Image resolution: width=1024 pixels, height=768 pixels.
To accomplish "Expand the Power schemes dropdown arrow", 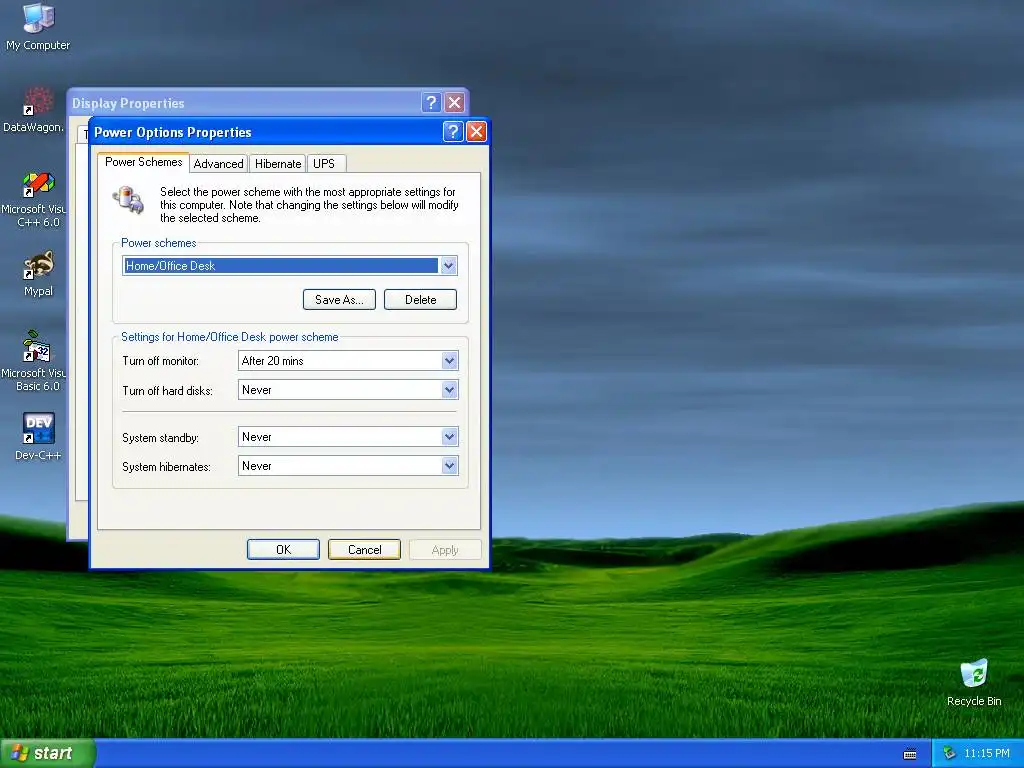I will coord(448,266).
